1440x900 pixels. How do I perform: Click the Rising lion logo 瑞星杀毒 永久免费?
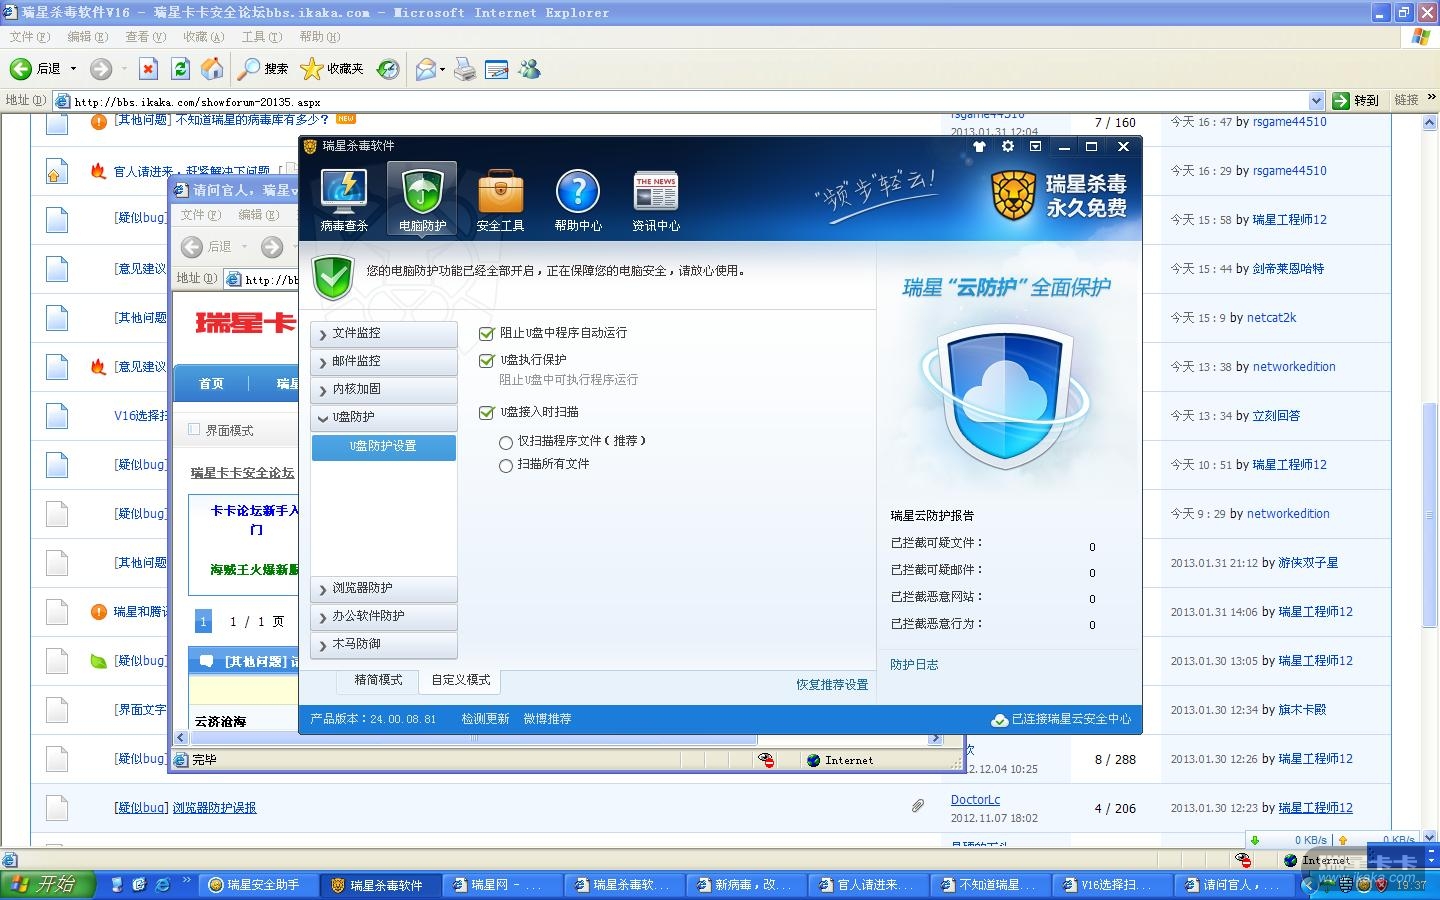(1059, 195)
